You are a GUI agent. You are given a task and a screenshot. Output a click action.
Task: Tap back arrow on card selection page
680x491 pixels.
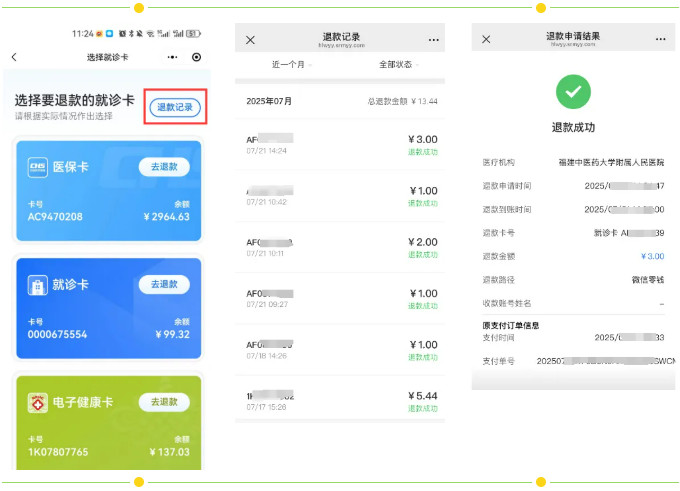[14, 57]
